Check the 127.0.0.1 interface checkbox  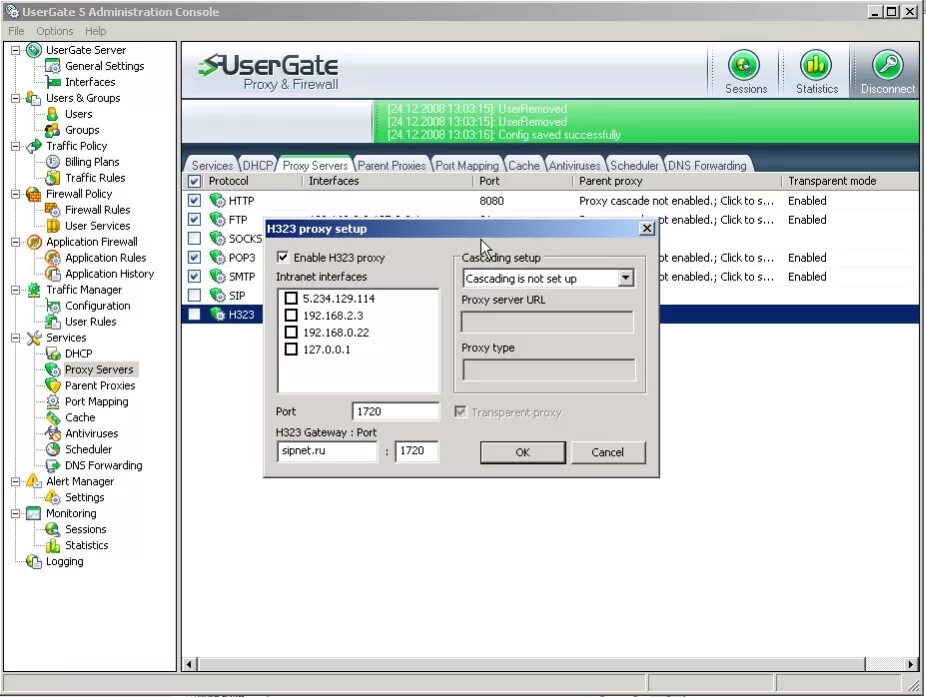tap(291, 350)
